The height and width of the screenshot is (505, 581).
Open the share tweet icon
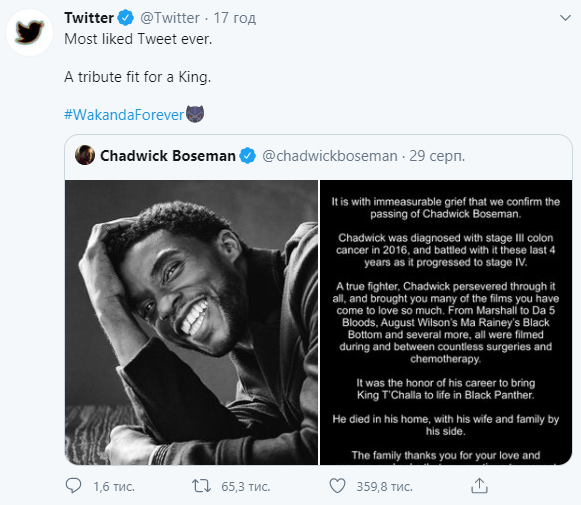[479, 486]
